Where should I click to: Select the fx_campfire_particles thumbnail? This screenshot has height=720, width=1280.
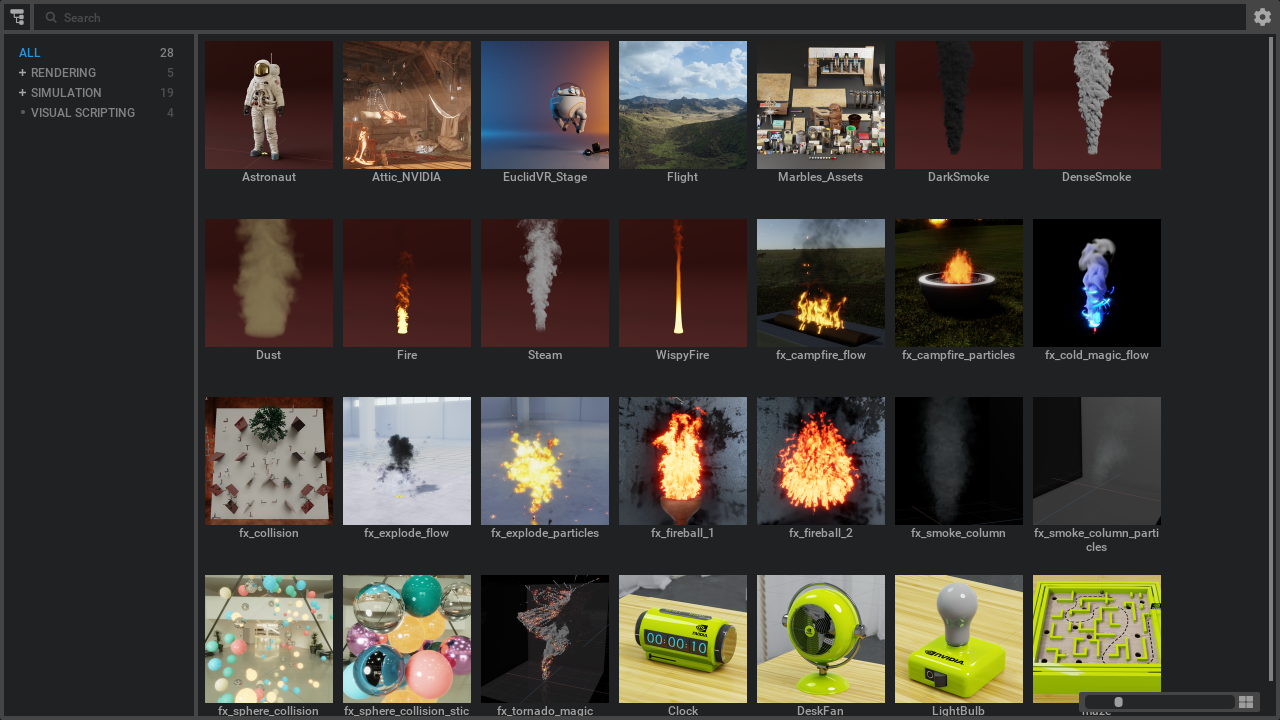[x=959, y=283]
